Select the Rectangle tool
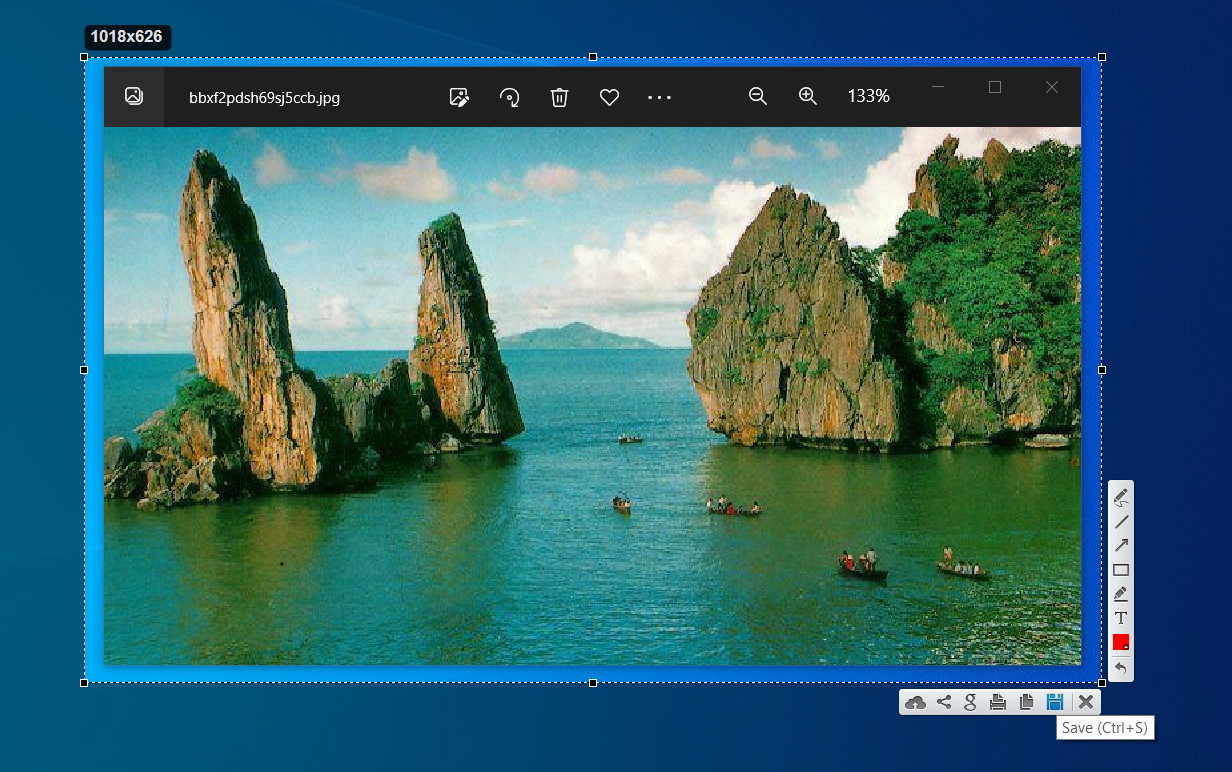1232x772 pixels. coord(1121,569)
